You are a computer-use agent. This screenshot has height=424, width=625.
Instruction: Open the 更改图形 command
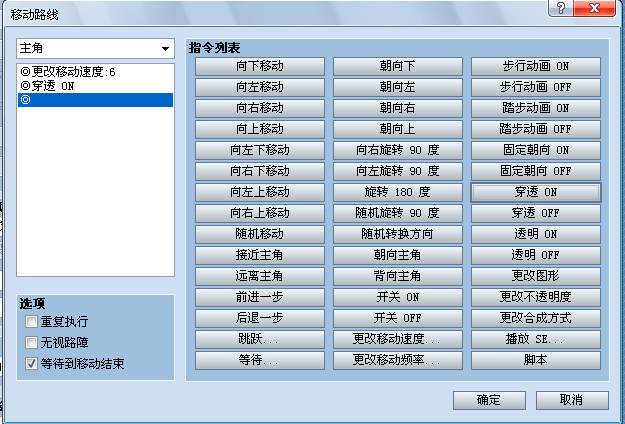click(536, 276)
